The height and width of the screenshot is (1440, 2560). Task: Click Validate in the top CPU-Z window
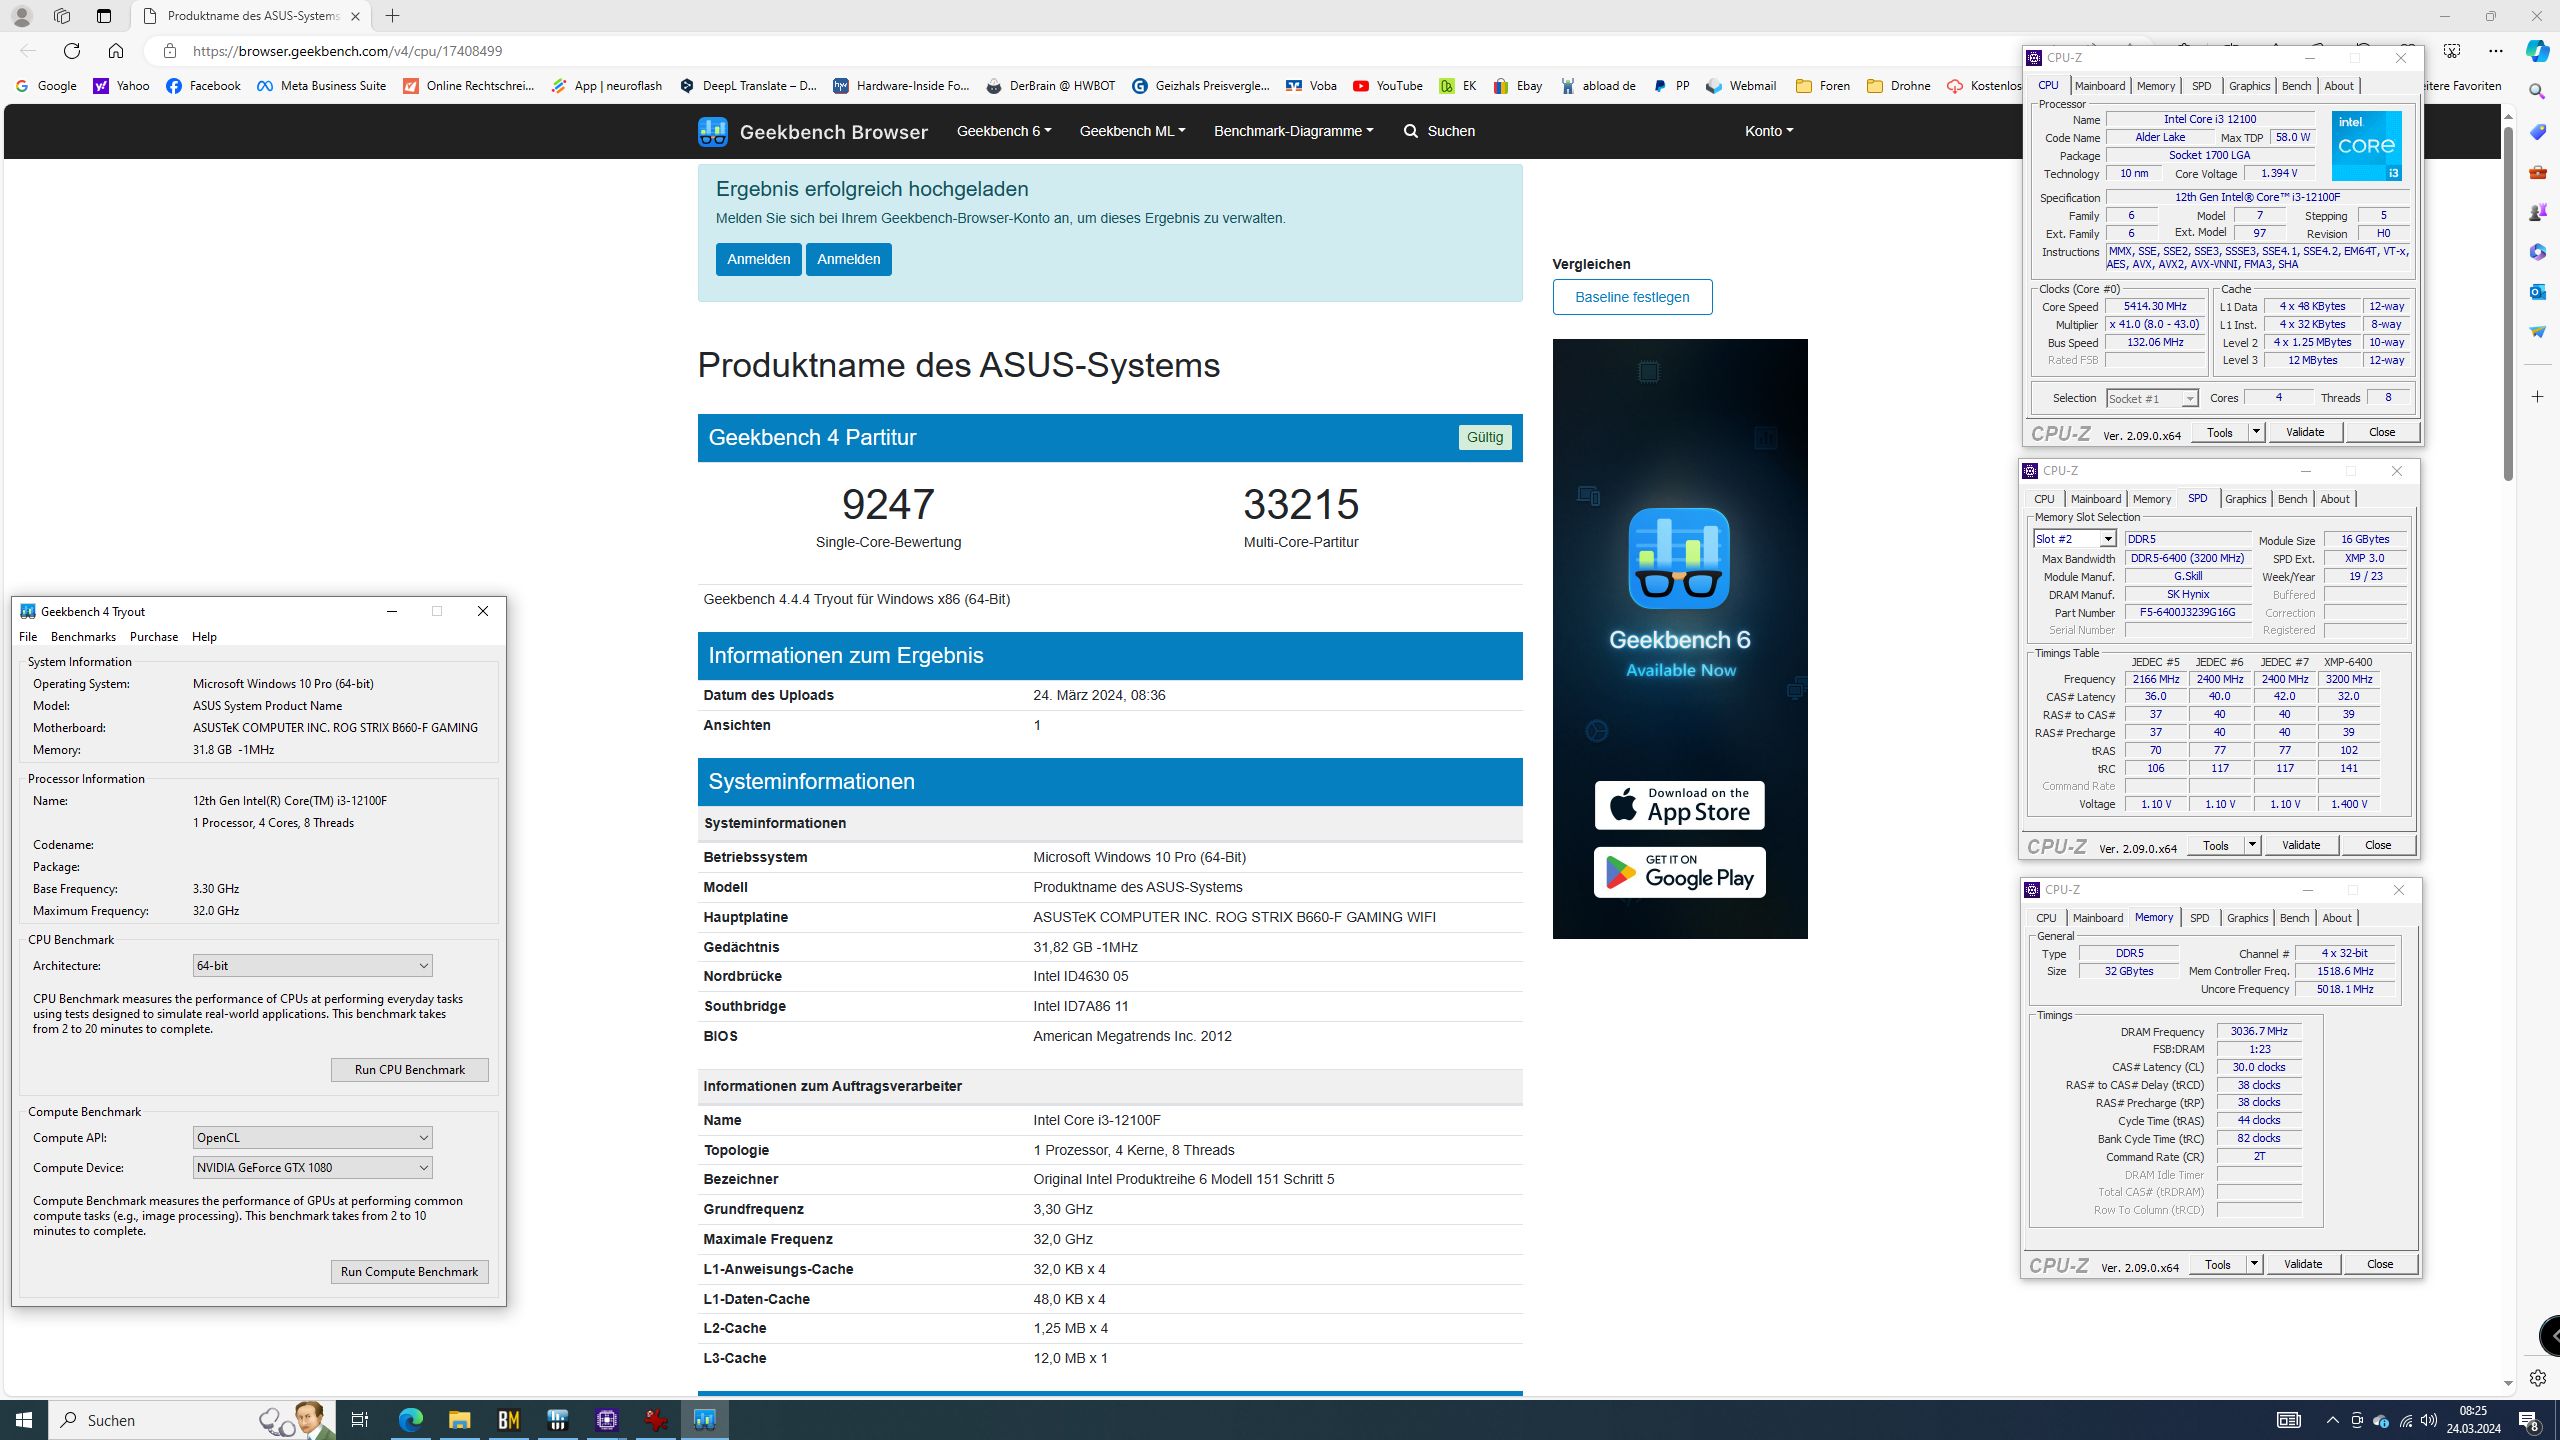[x=2304, y=432]
